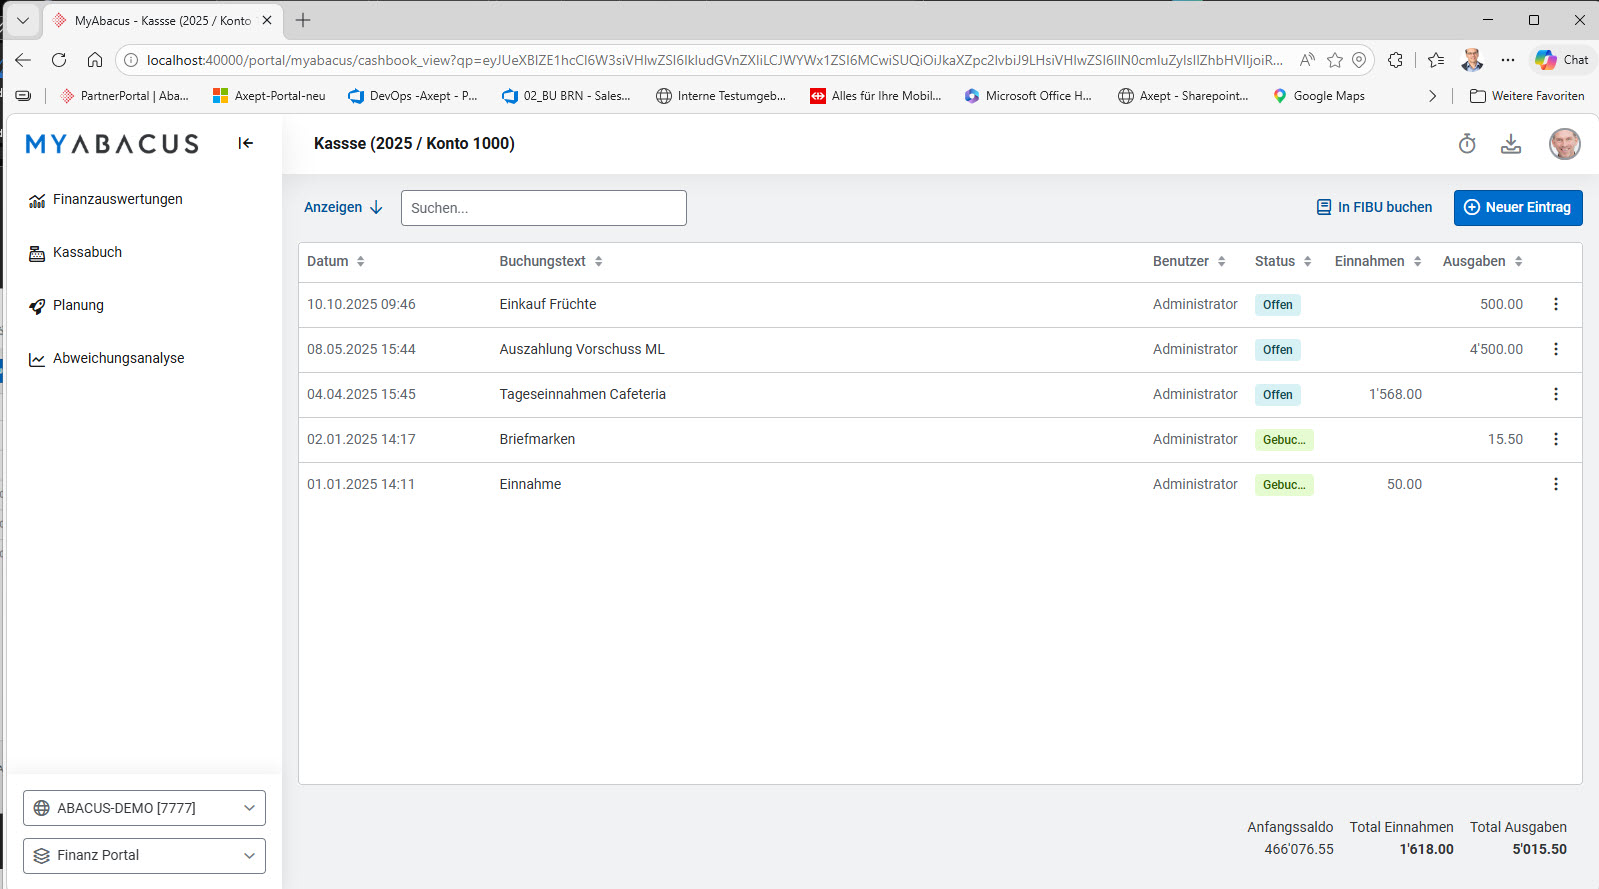Open Microsoft Office bookmark

point(1028,96)
